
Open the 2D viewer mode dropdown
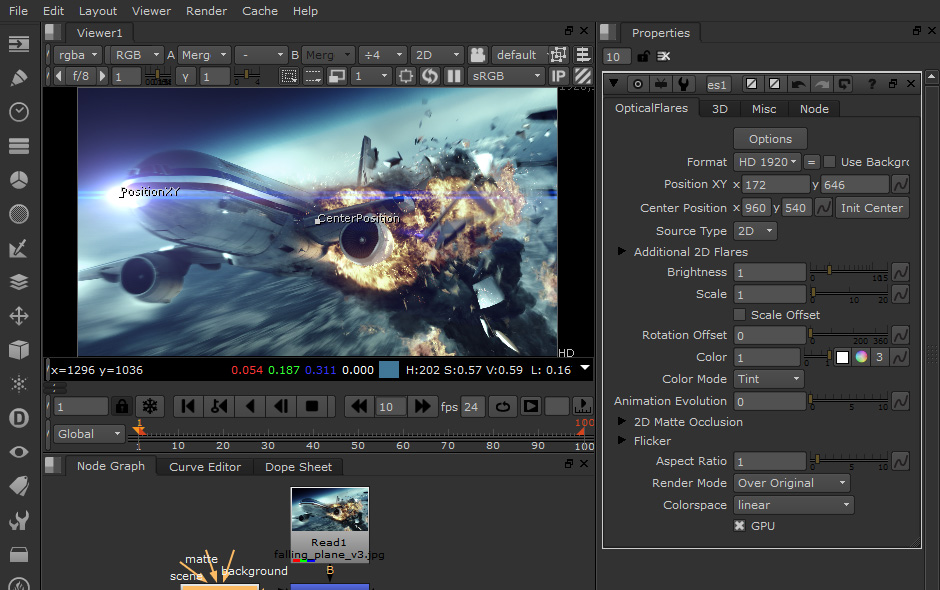coord(438,55)
